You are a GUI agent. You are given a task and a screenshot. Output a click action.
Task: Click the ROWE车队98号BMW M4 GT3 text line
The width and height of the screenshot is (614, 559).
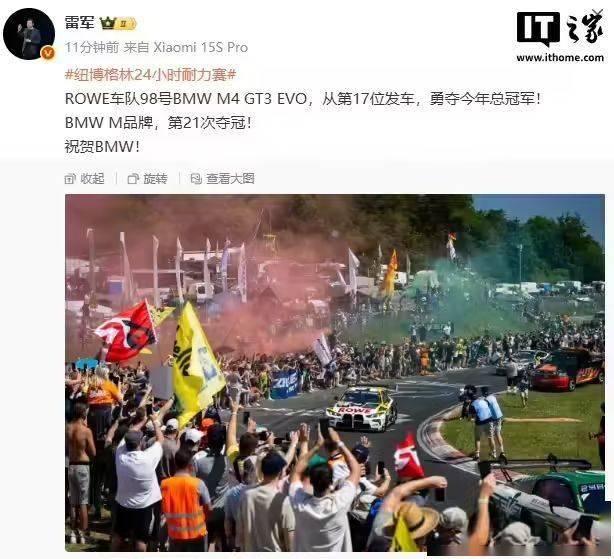pyautogui.click(x=303, y=99)
